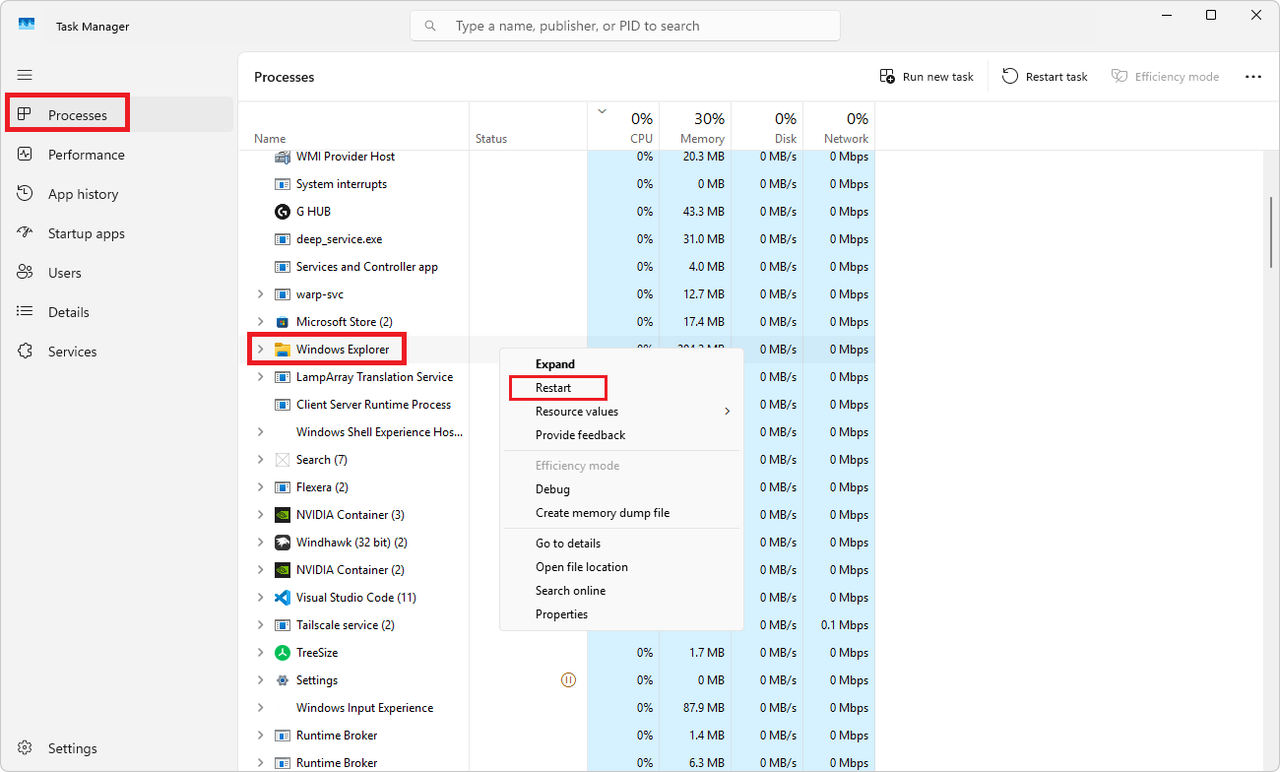Select the Client Server Runtime Process row
1280x772 pixels.
click(557, 405)
